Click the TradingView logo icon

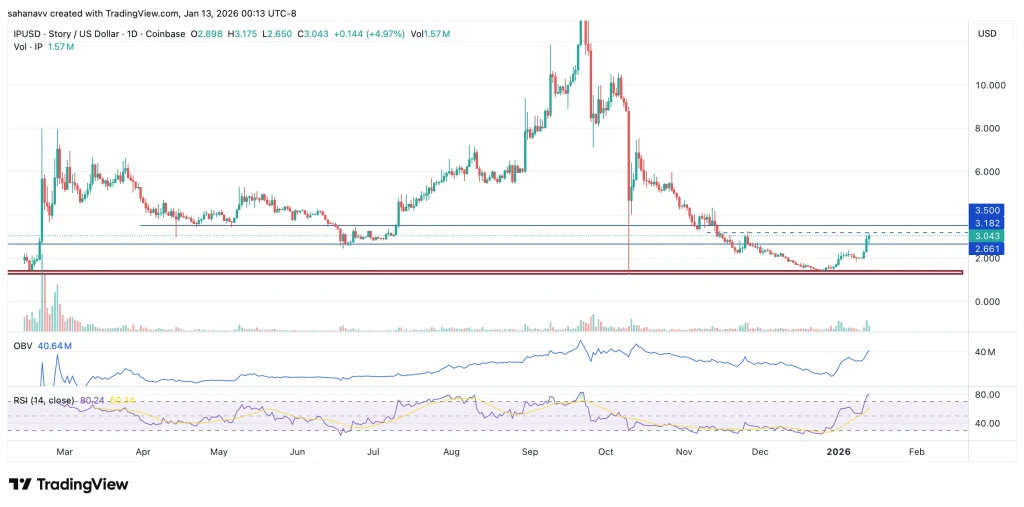[21, 484]
